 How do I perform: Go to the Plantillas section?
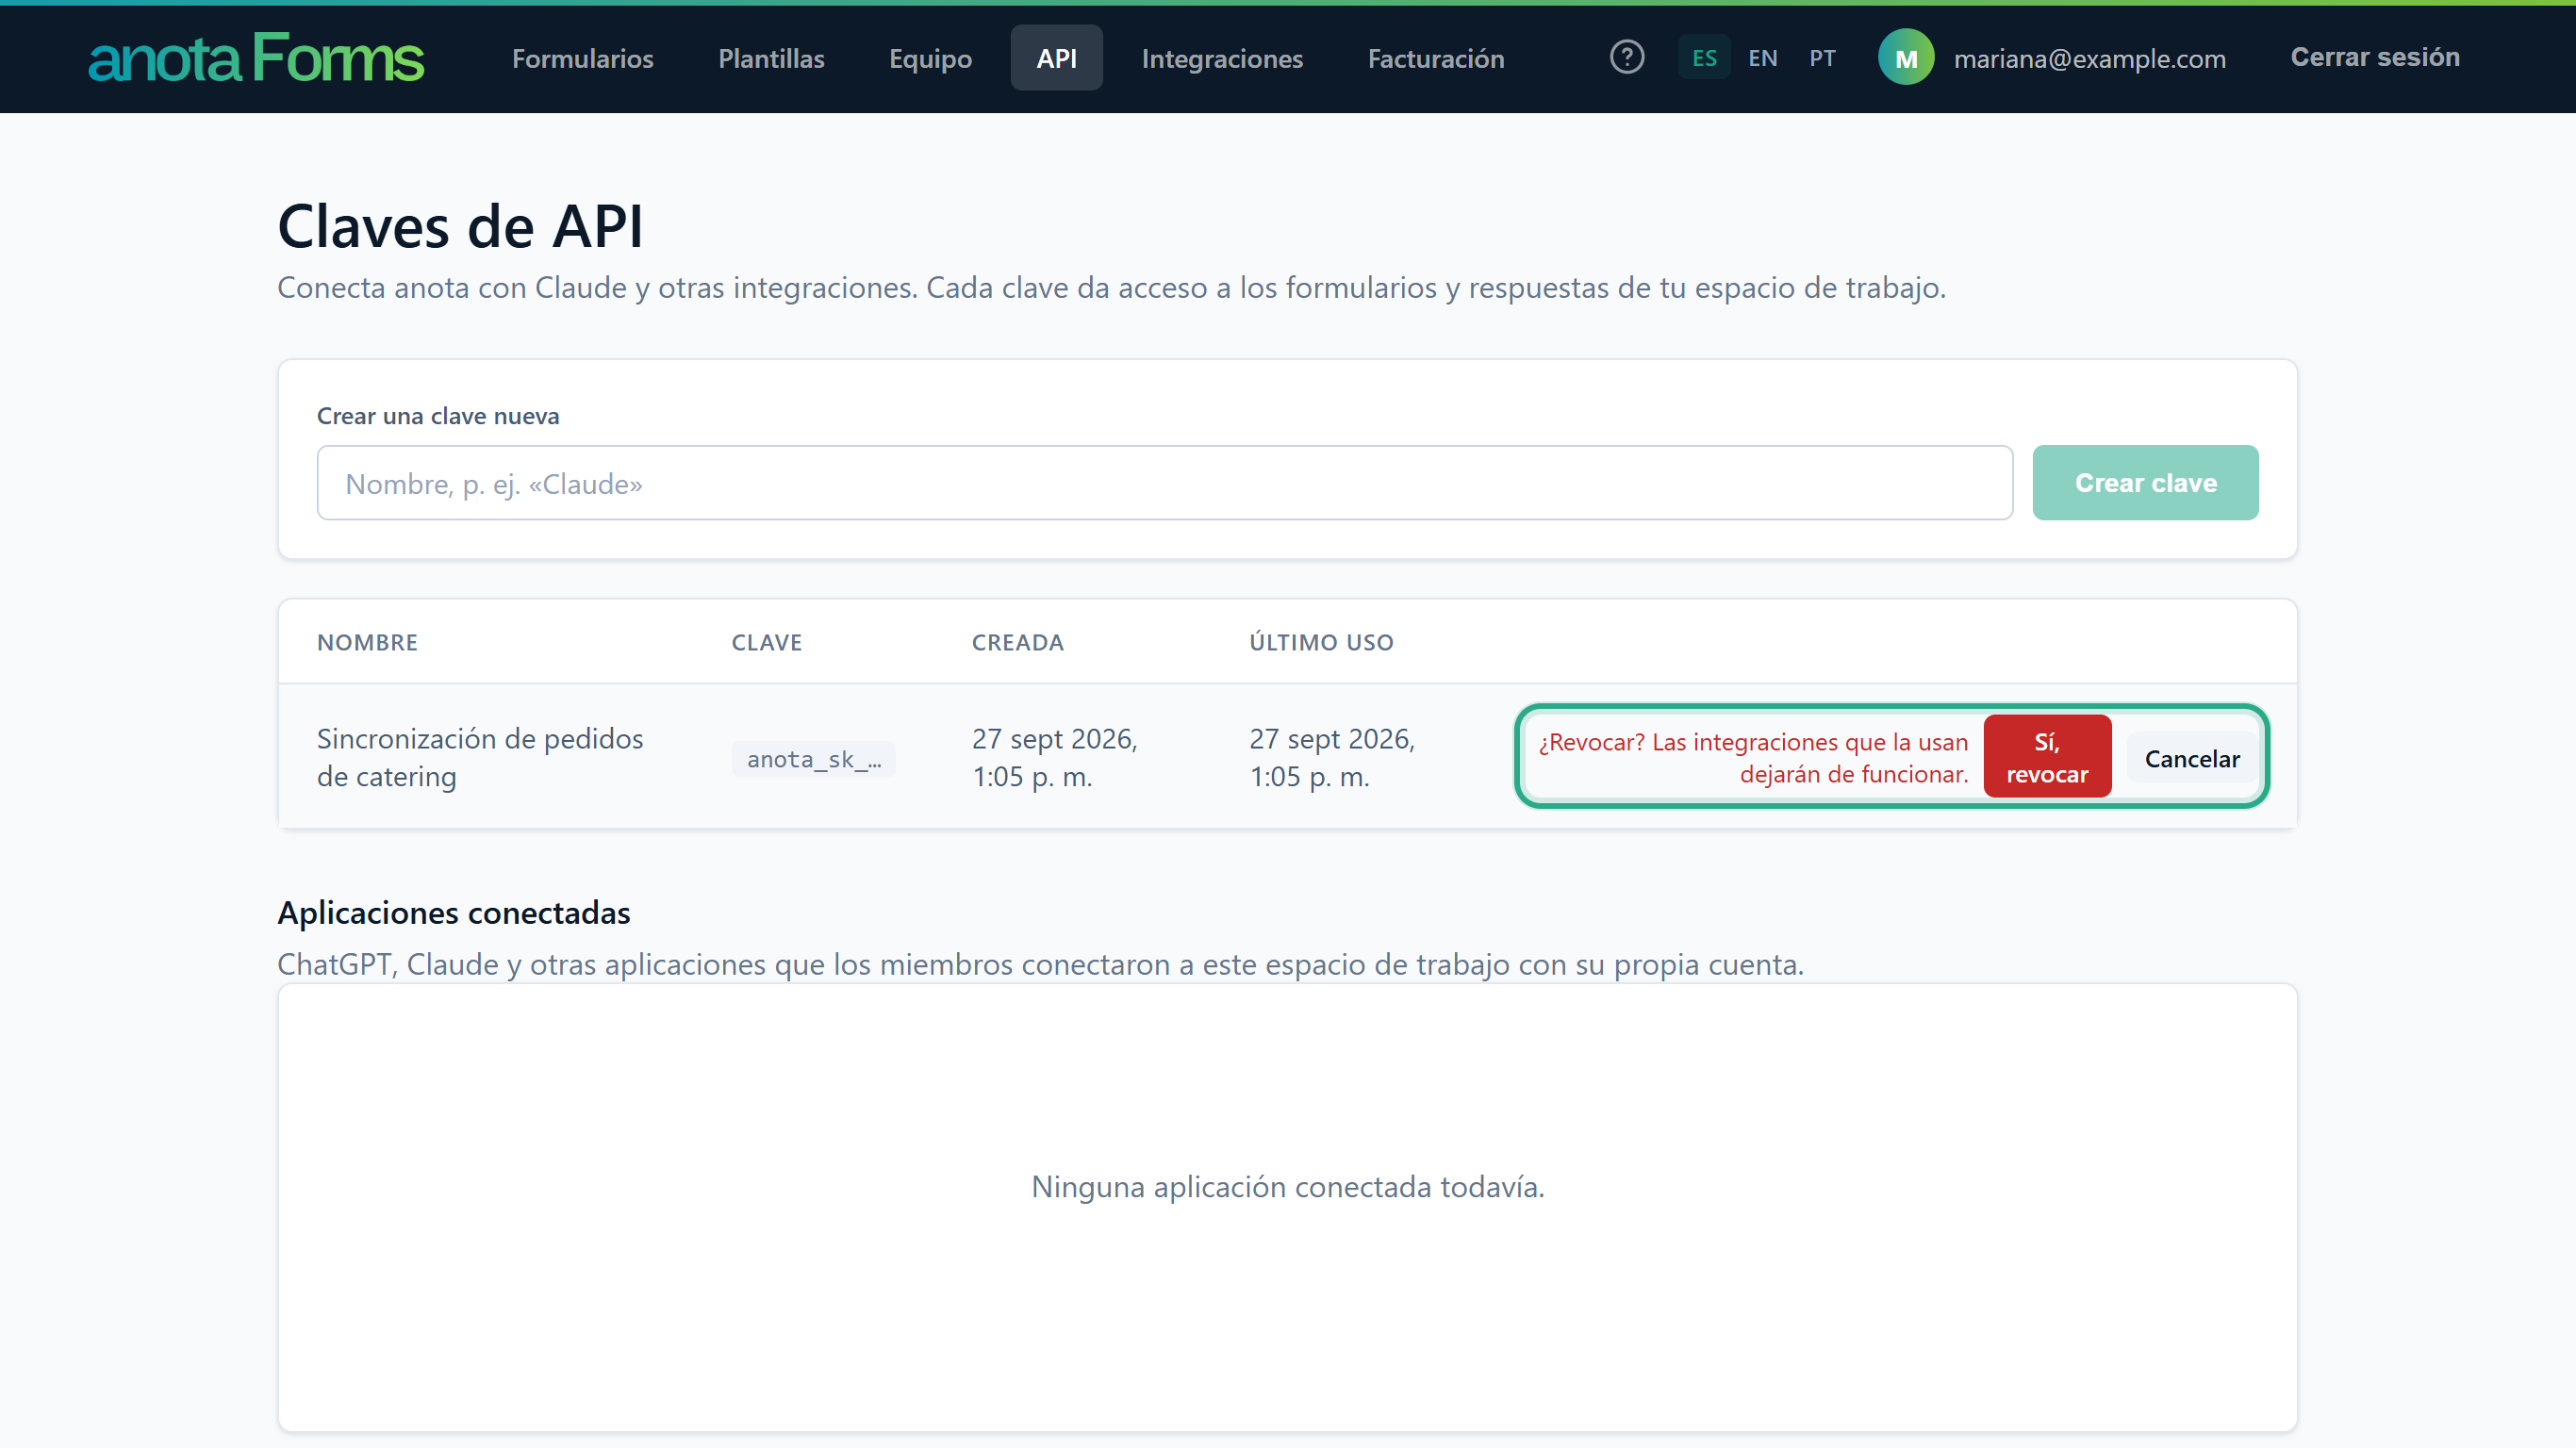(x=771, y=58)
